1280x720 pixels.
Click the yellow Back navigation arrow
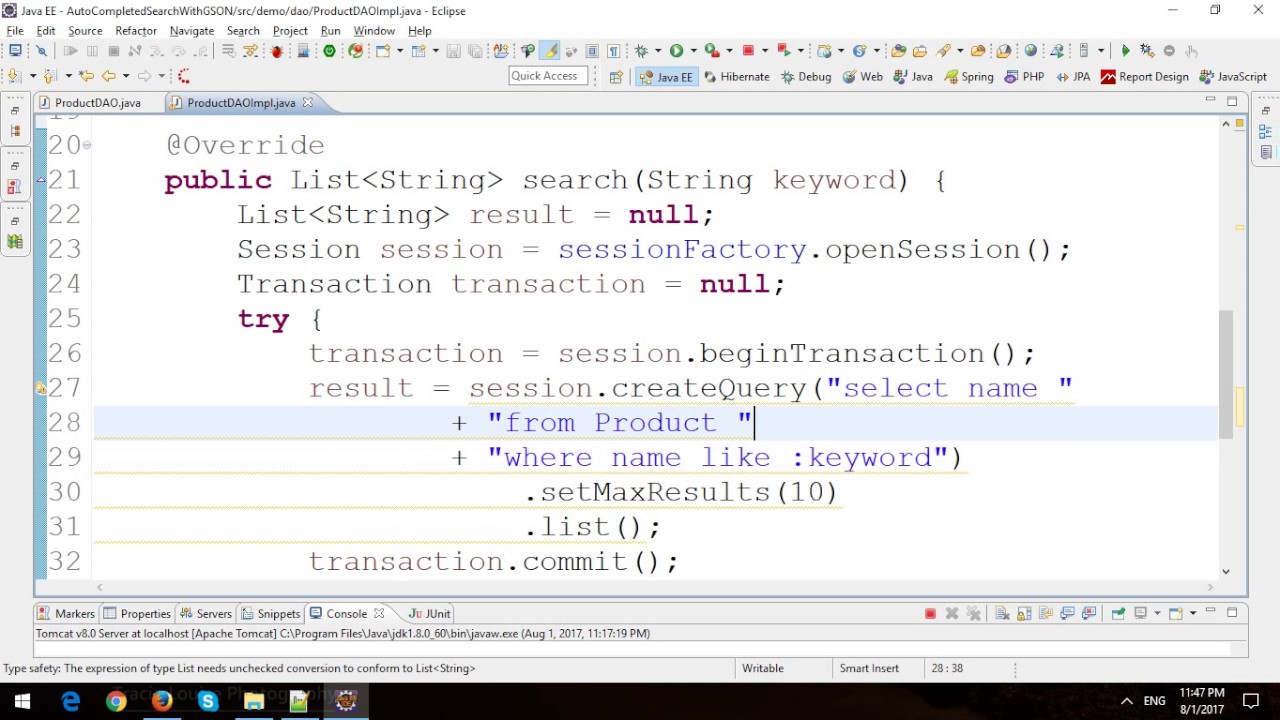(x=108, y=76)
